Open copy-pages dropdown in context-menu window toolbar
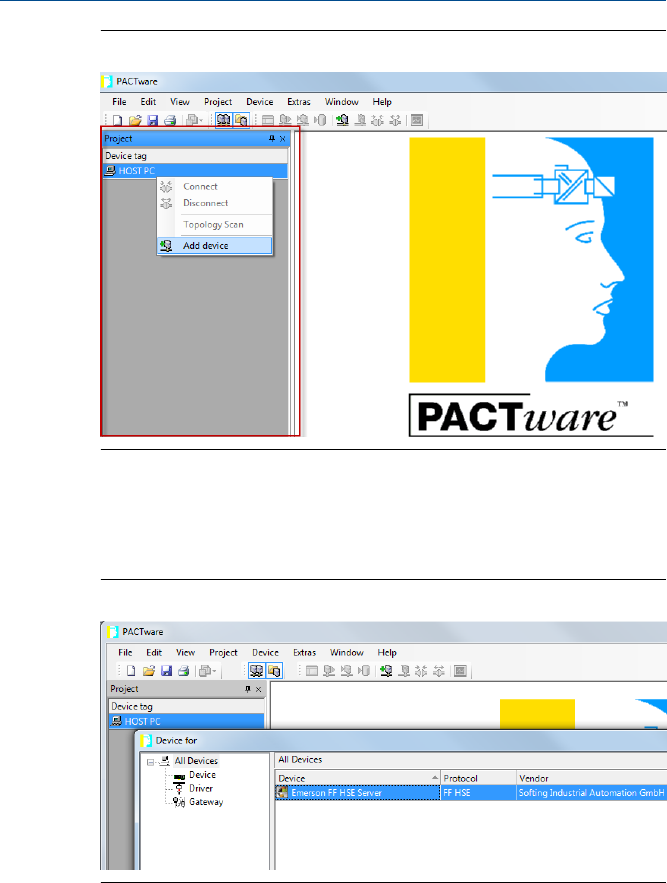 pyautogui.click(x=194, y=120)
